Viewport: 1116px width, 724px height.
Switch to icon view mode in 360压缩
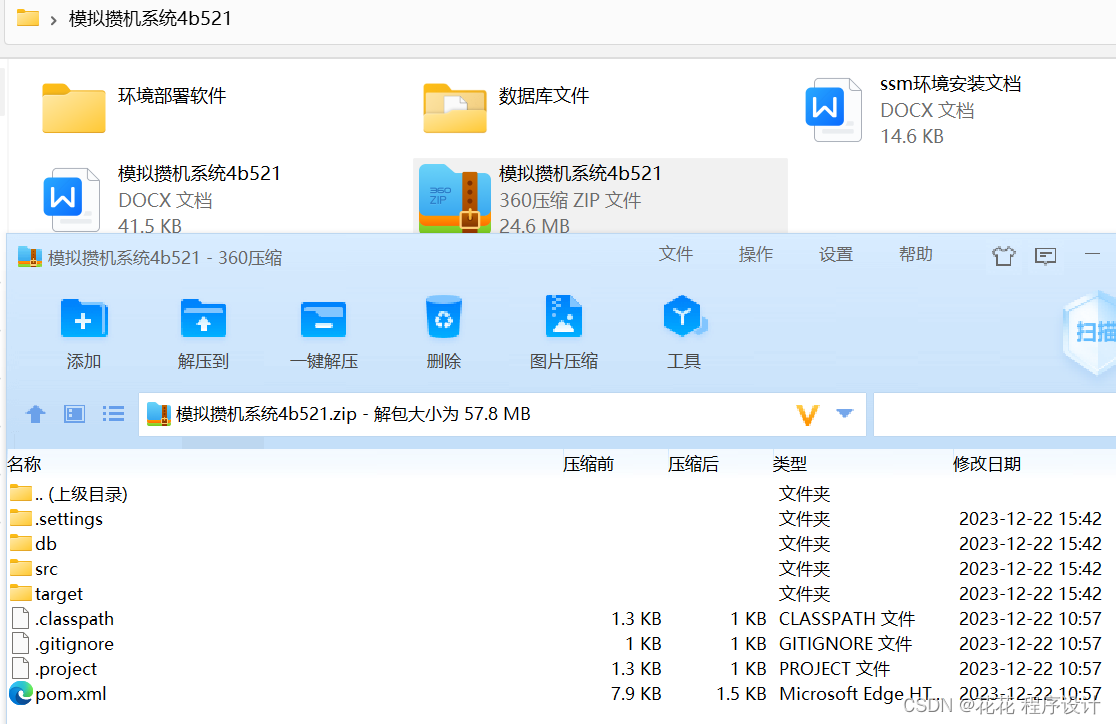point(75,414)
